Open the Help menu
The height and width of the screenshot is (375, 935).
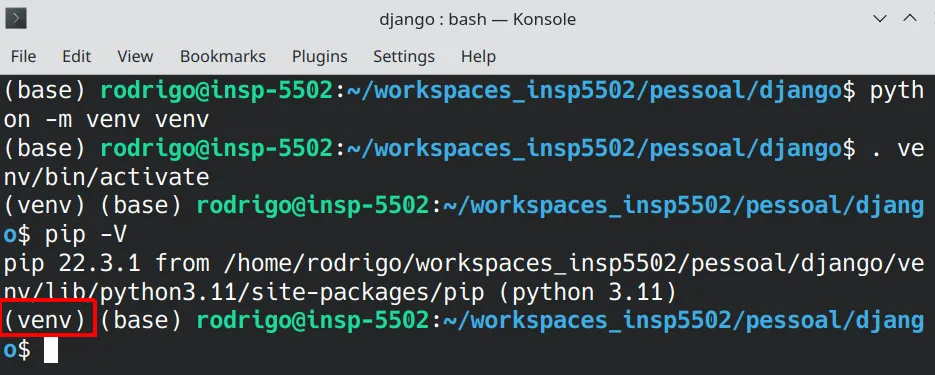pyautogui.click(x=478, y=57)
